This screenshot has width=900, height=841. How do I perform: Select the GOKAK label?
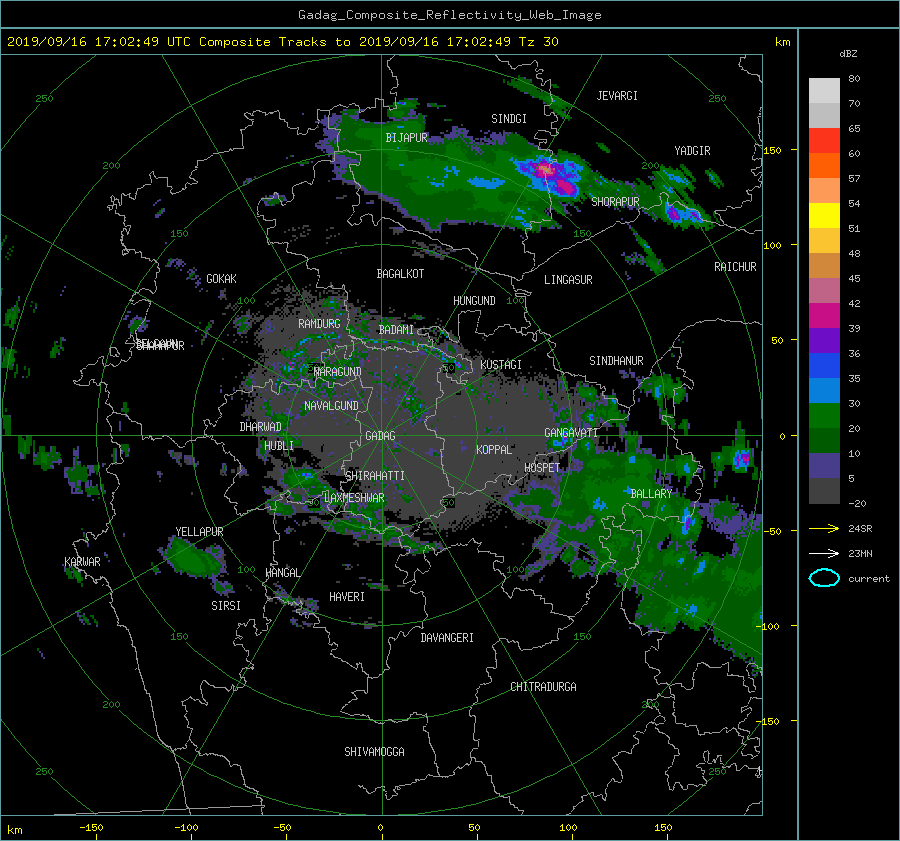[x=221, y=279]
